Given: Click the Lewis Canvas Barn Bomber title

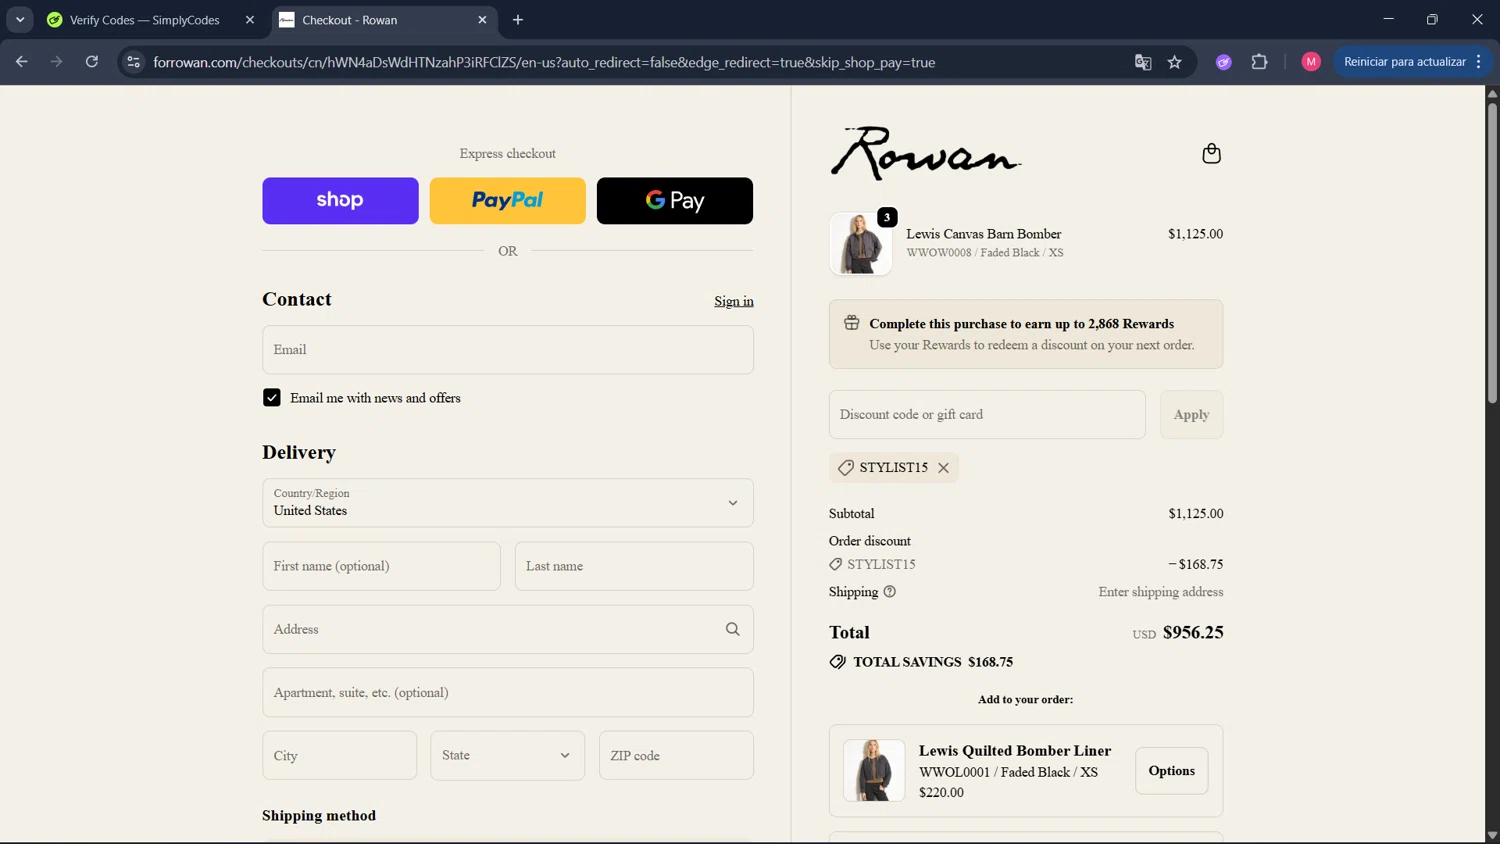Looking at the screenshot, I should tap(983, 234).
